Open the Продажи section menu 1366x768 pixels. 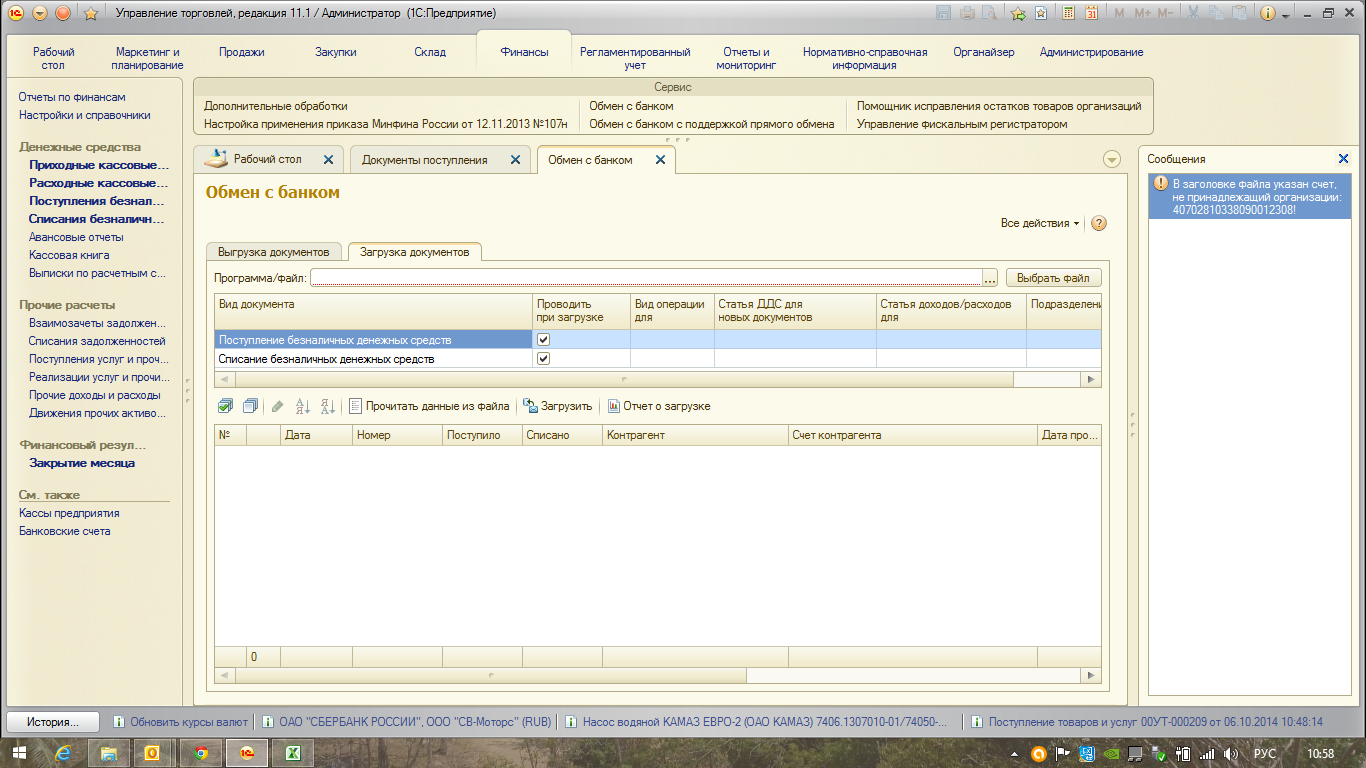pos(241,52)
